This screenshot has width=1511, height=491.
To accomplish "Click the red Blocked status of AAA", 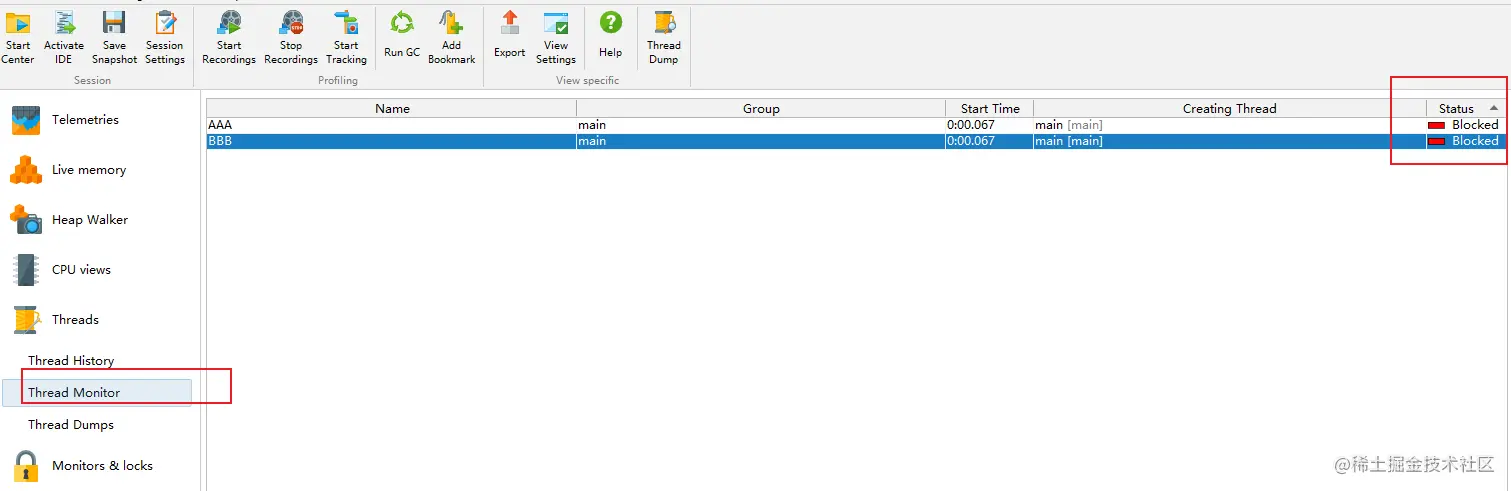I will pyautogui.click(x=1464, y=125).
